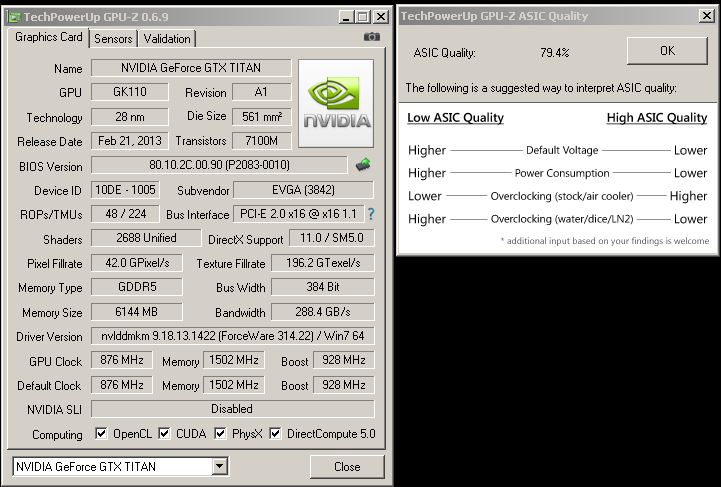721x487 pixels.
Task: Click Overclocking (water/dice/LN2) label
Action: pyautogui.click(x=562, y=219)
